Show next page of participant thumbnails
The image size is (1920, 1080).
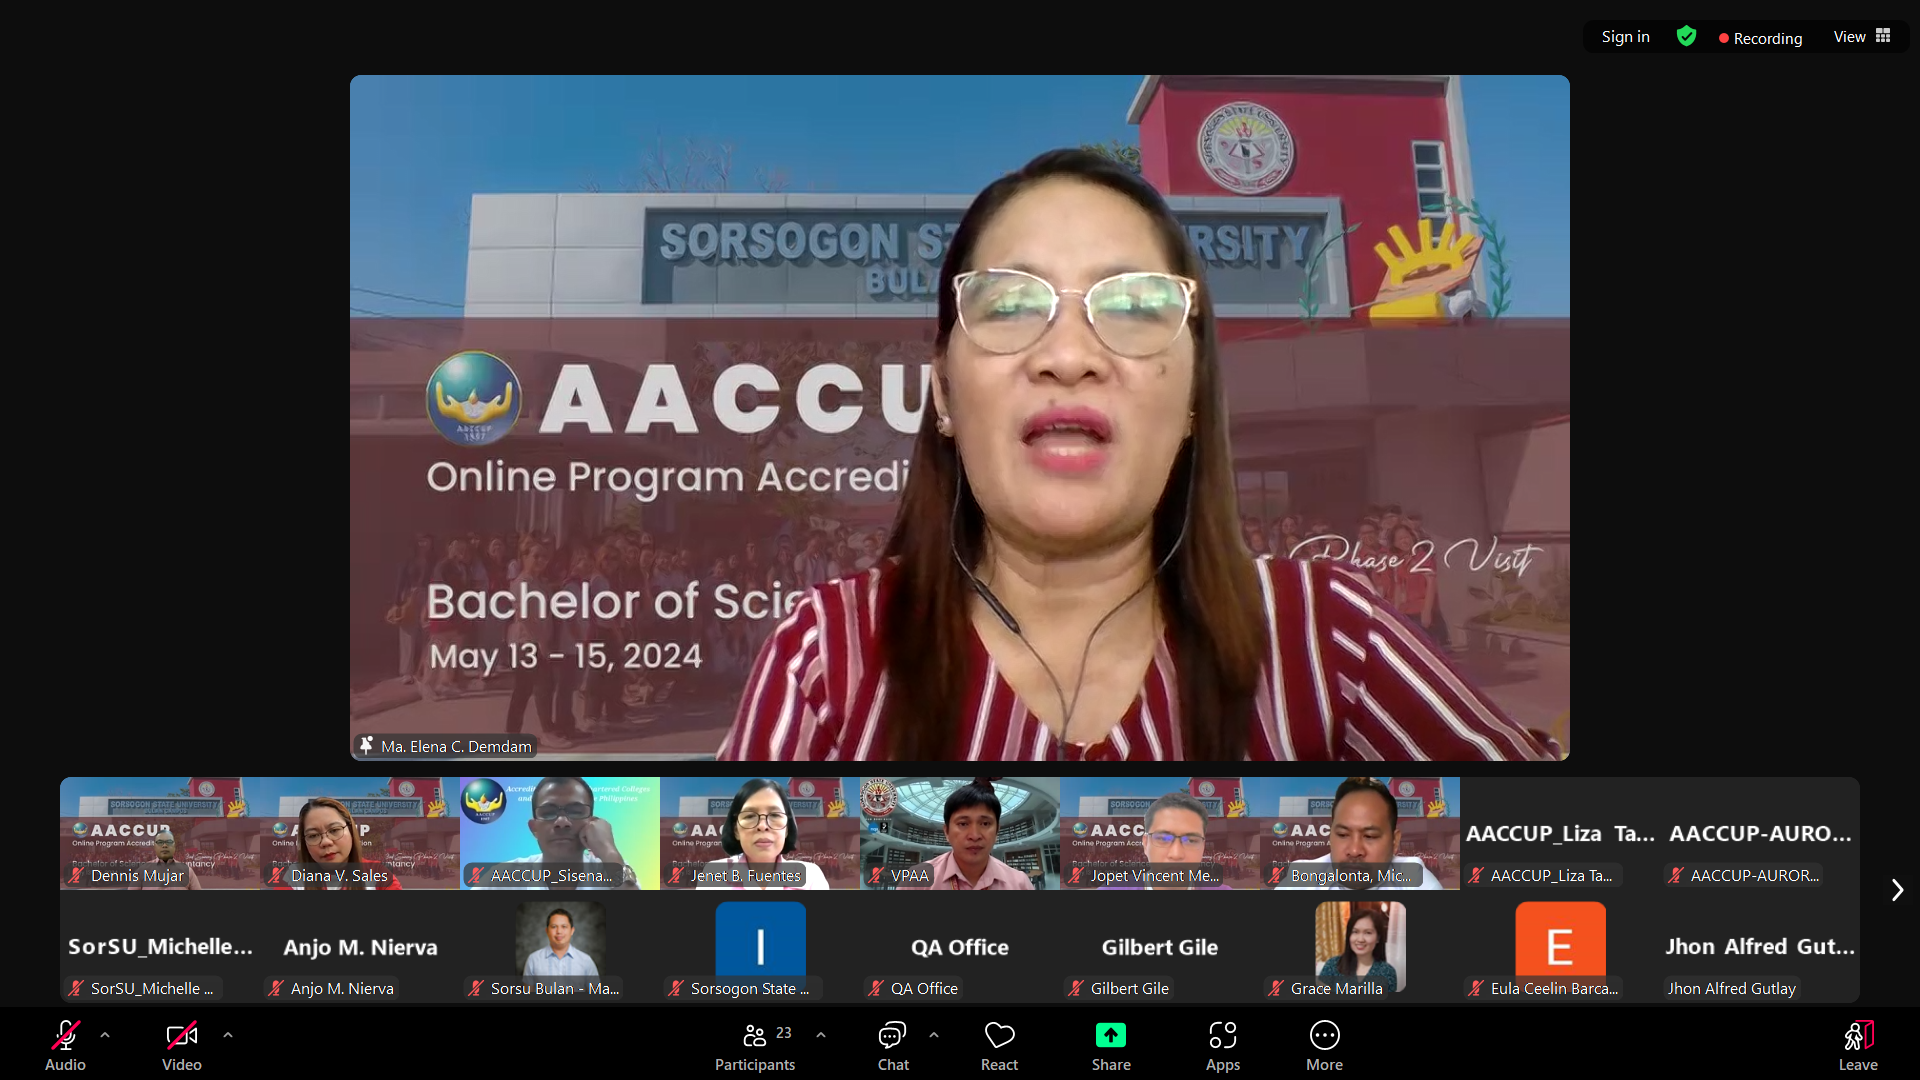click(1897, 890)
